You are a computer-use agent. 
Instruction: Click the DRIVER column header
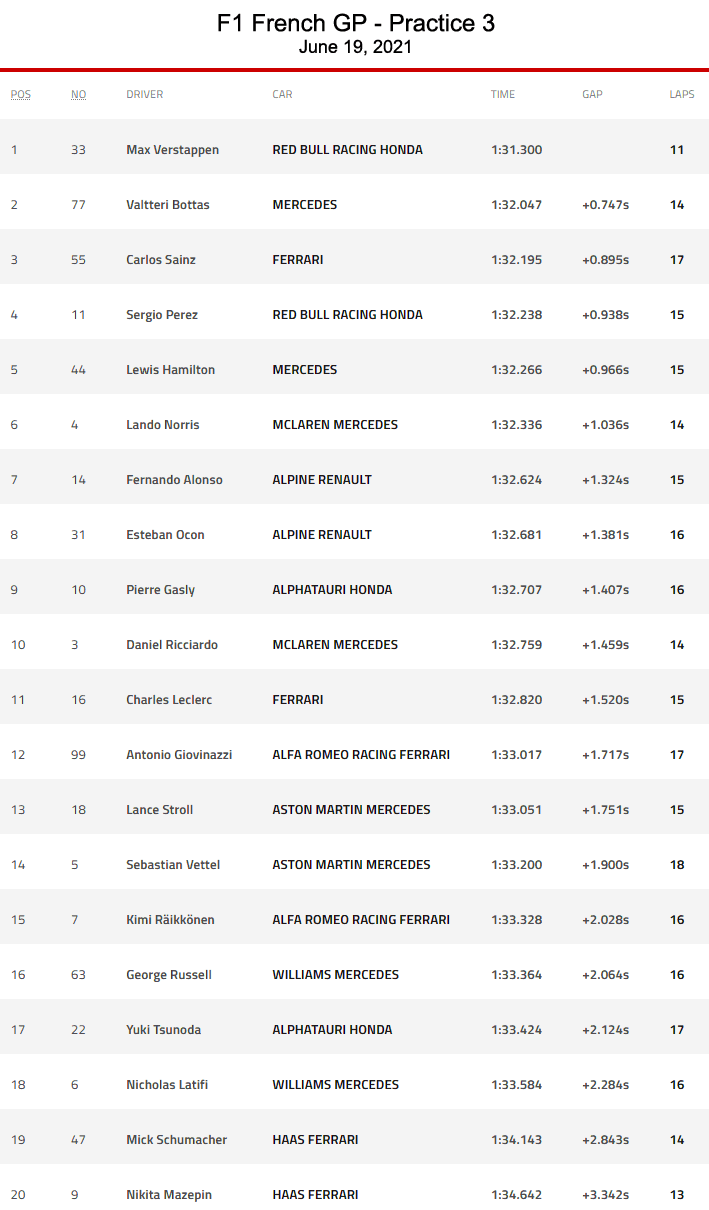point(144,94)
